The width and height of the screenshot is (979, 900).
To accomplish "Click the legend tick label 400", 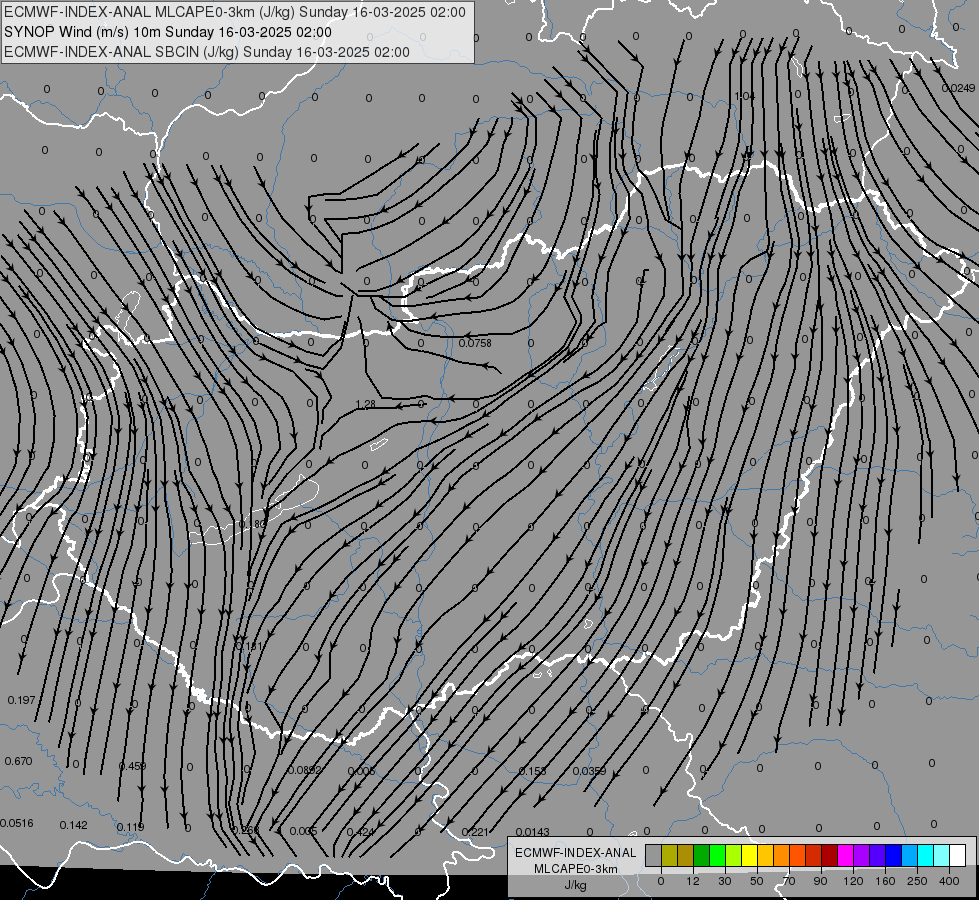I will tap(949, 881).
